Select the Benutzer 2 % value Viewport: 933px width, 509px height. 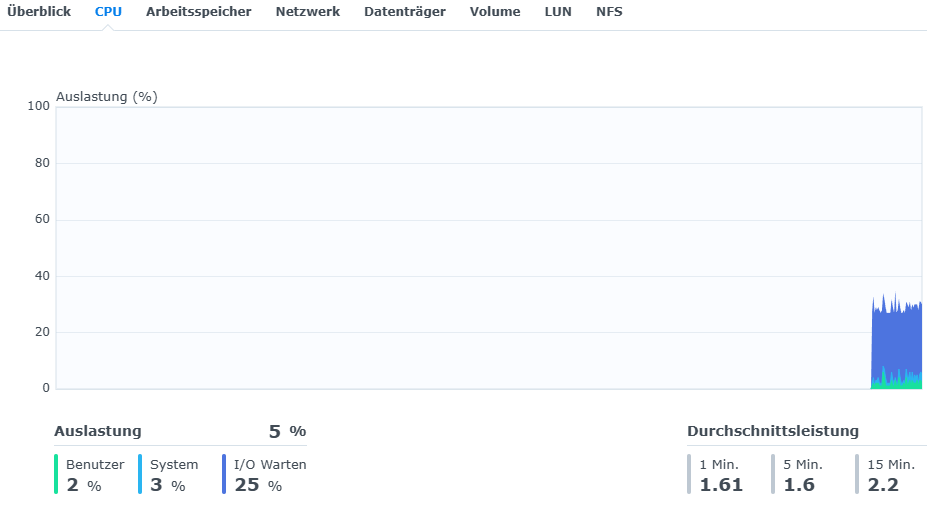point(84,486)
